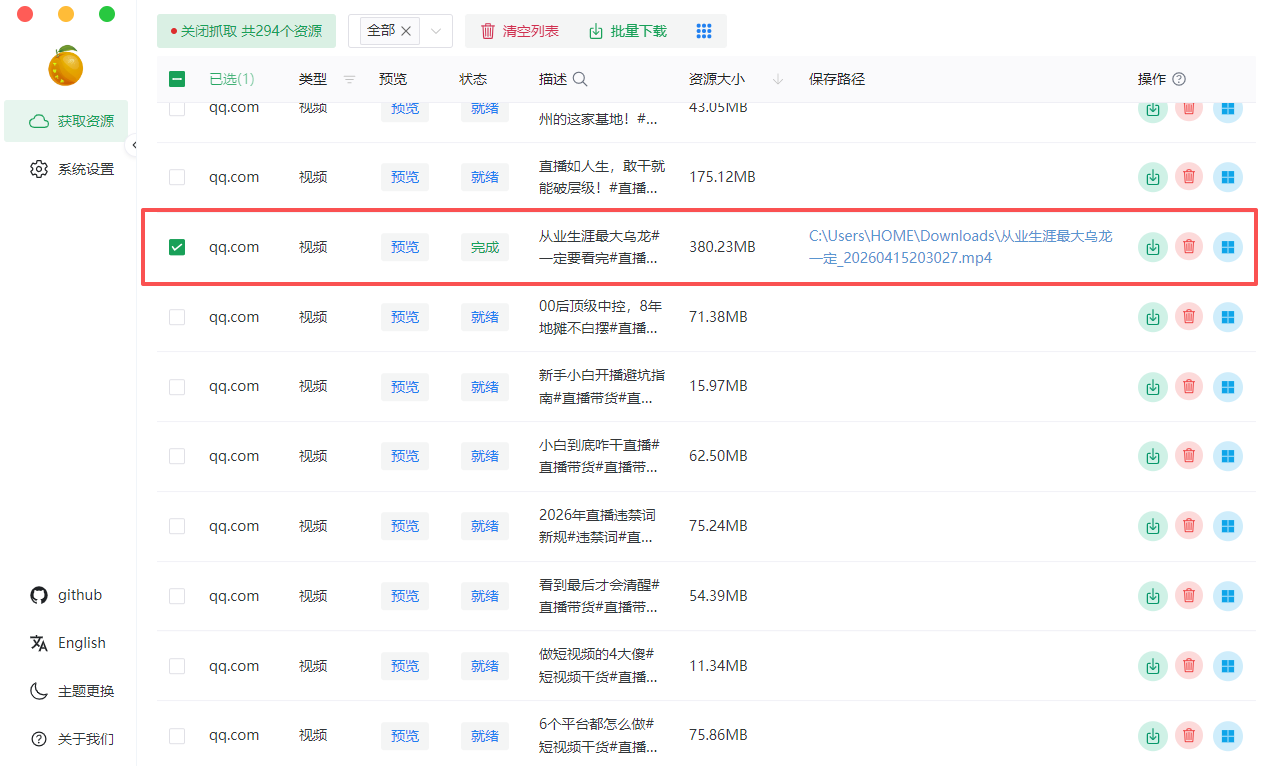The height and width of the screenshot is (766, 1265).
Task: Click search icon beside 描述 column header
Action: coord(580,80)
